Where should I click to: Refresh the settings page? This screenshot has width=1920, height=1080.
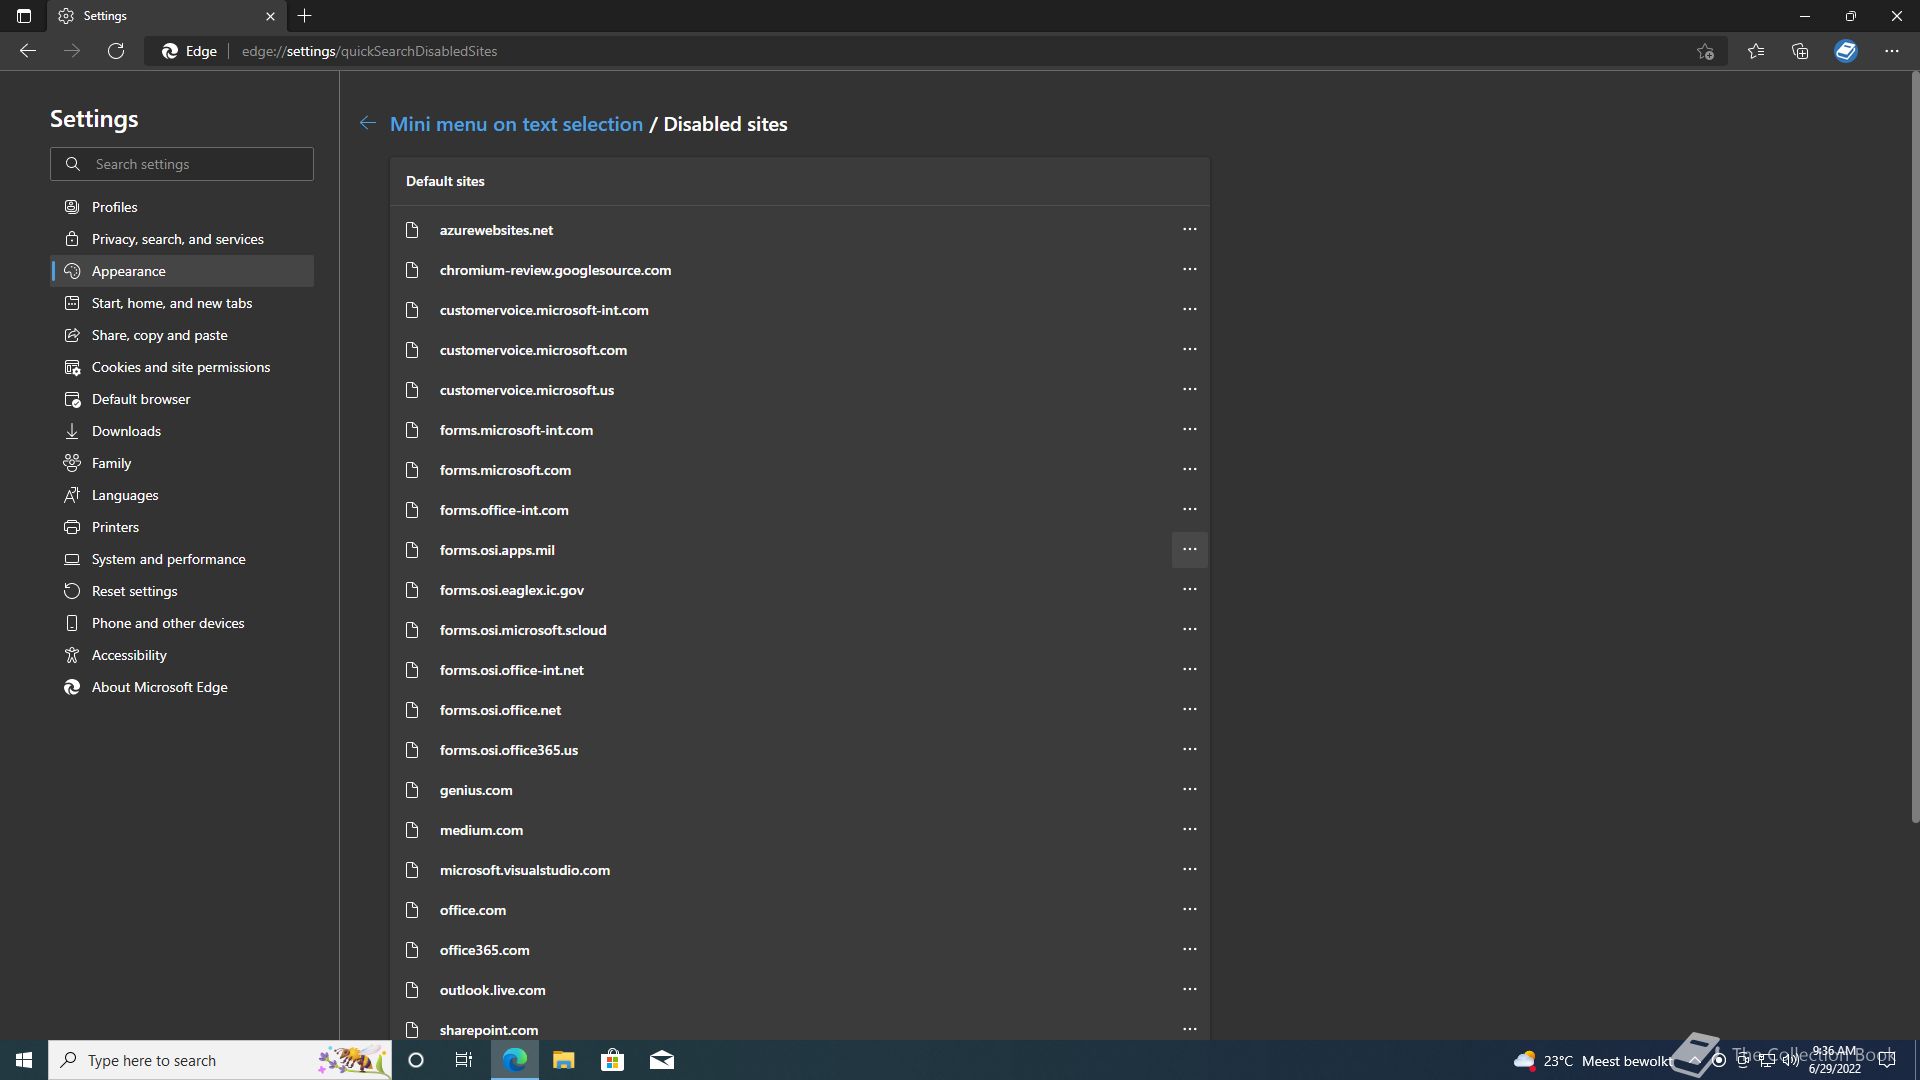(x=116, y=51)
